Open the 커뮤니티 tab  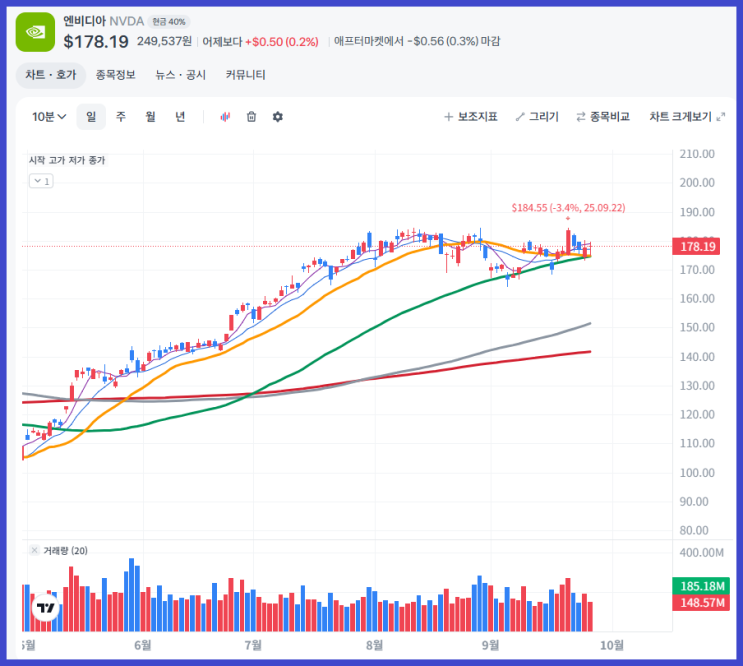(x=245, y=75)
